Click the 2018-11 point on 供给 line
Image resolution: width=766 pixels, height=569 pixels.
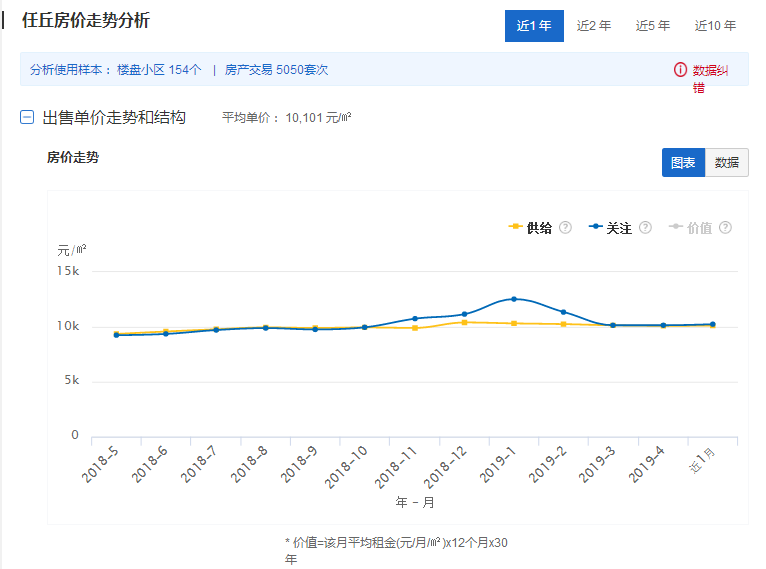pos(415,328)
